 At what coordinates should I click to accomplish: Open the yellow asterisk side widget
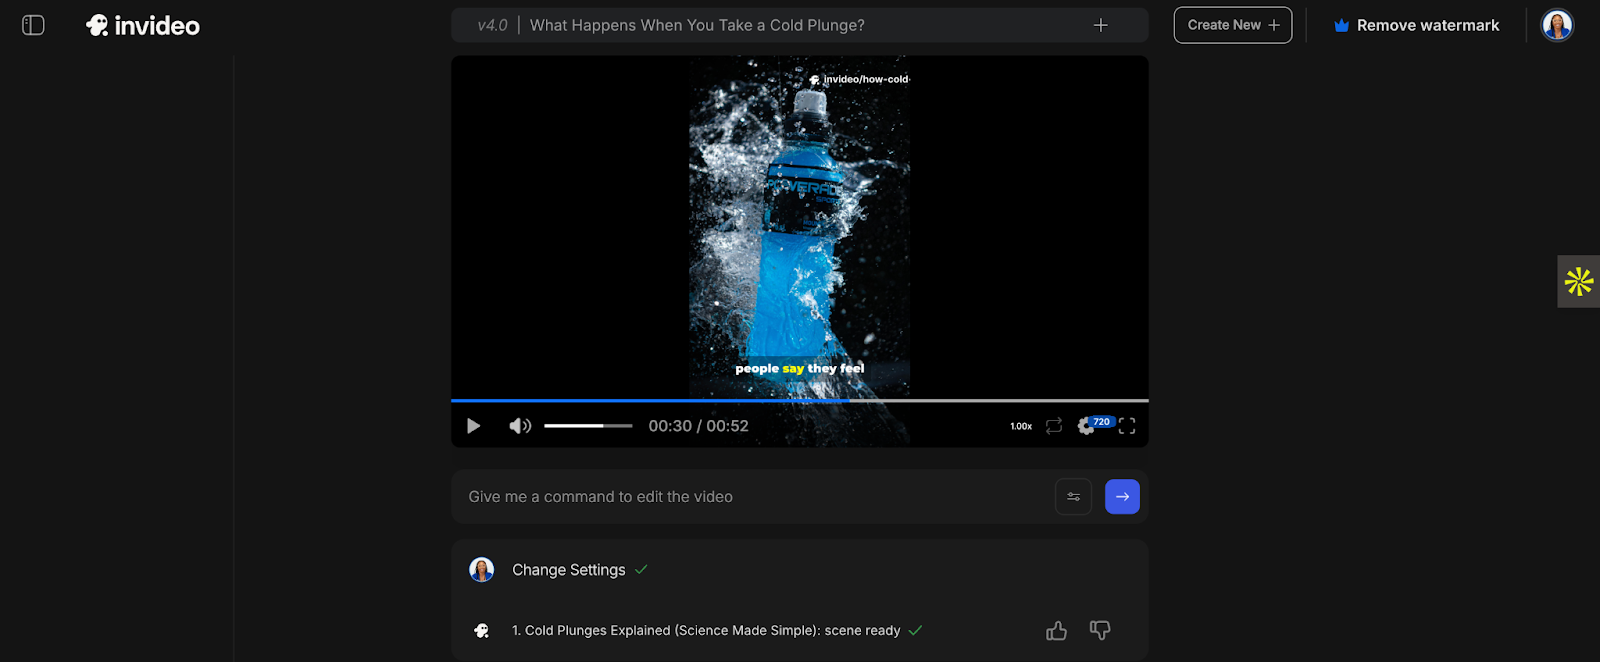(1578, 281)
